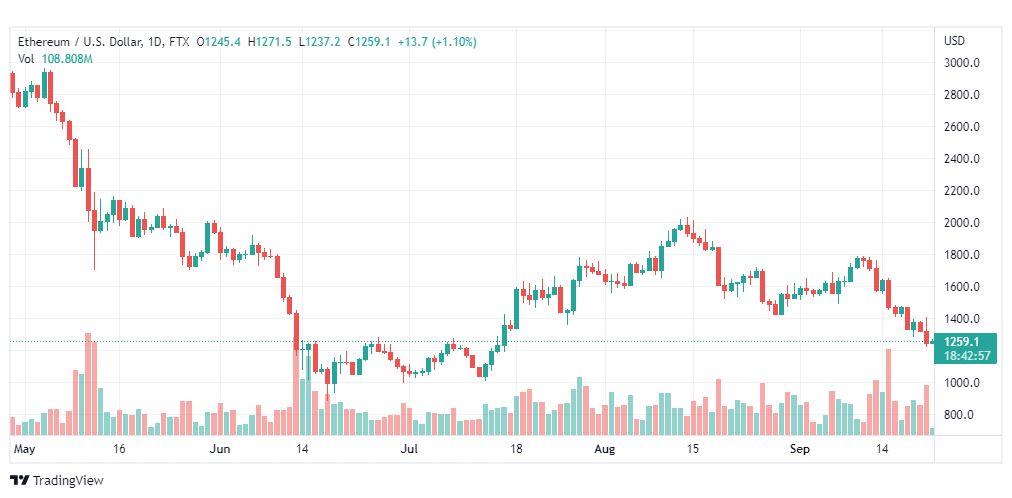
Task: Select the Ethereum / U.S. Dollar symbol title
Action: coord(79,42)
